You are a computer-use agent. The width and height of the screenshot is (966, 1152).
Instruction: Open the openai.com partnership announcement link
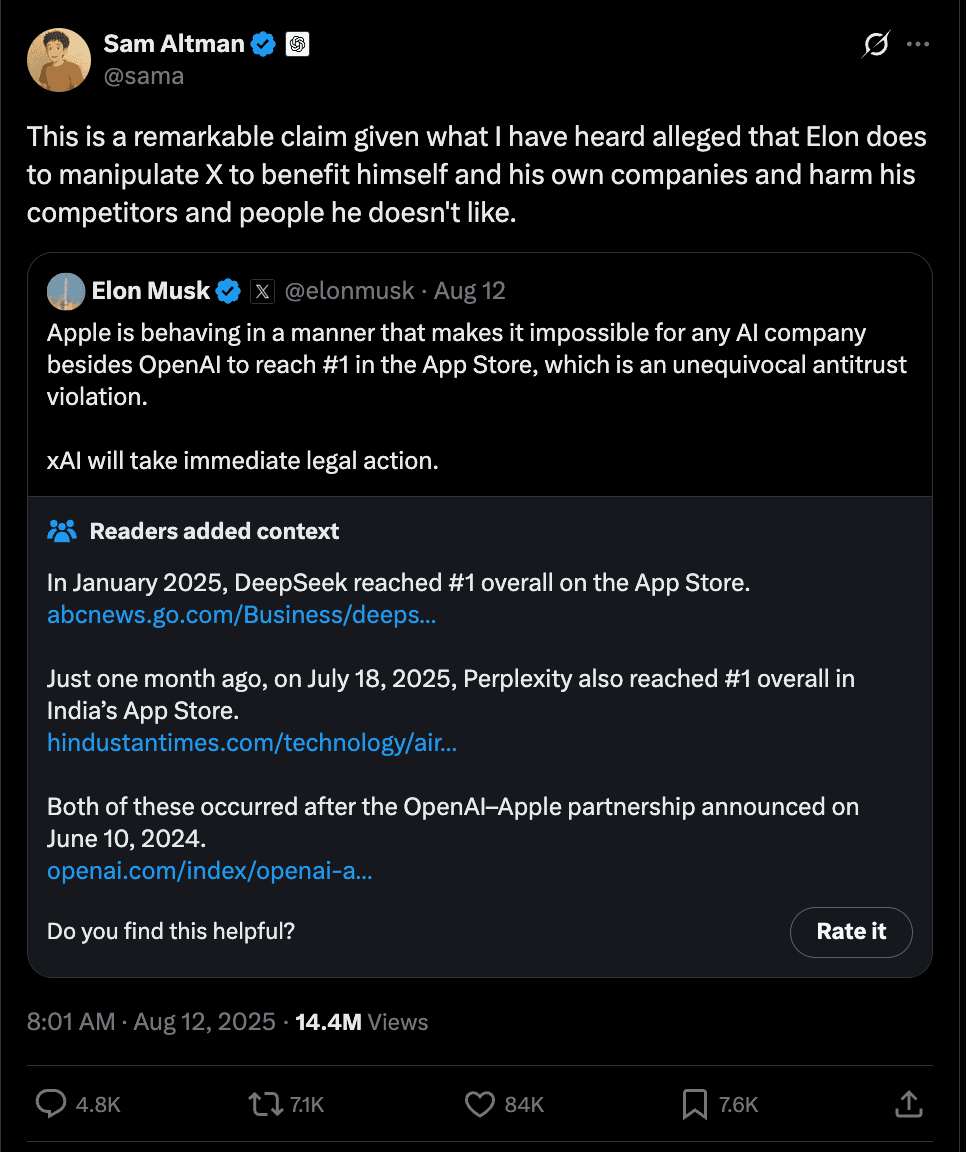click(x=210, y=870)
